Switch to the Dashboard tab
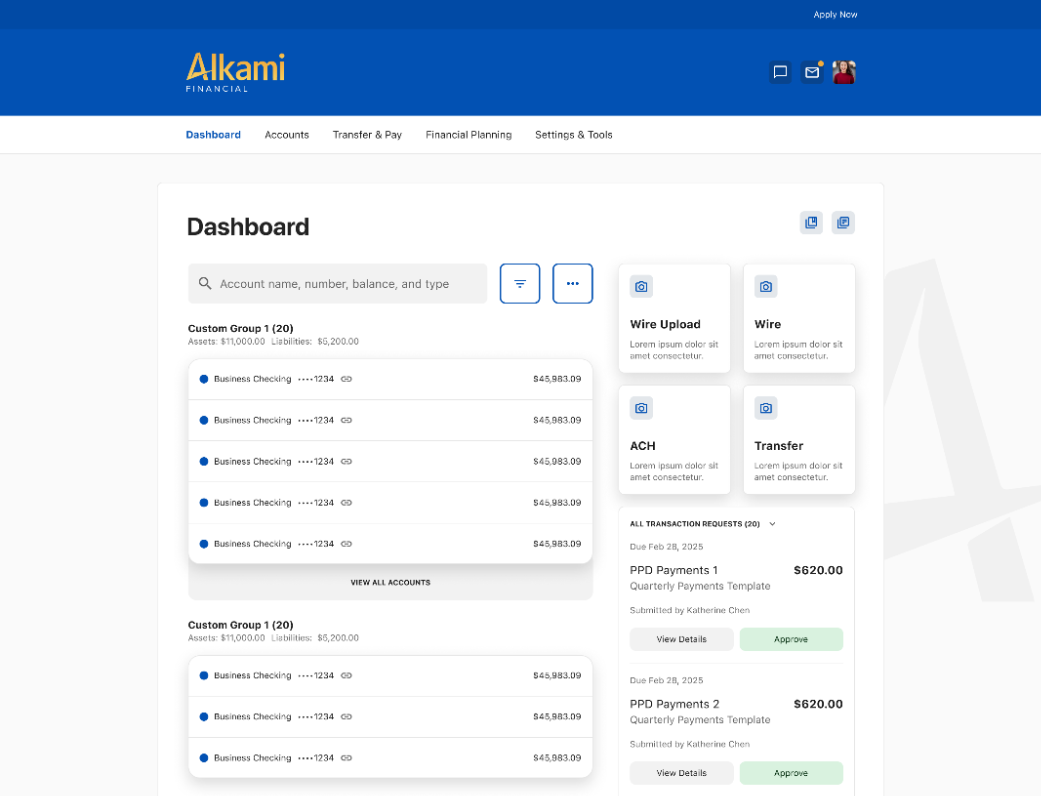Screen dimensions: 1042x796 coord(213,135)
